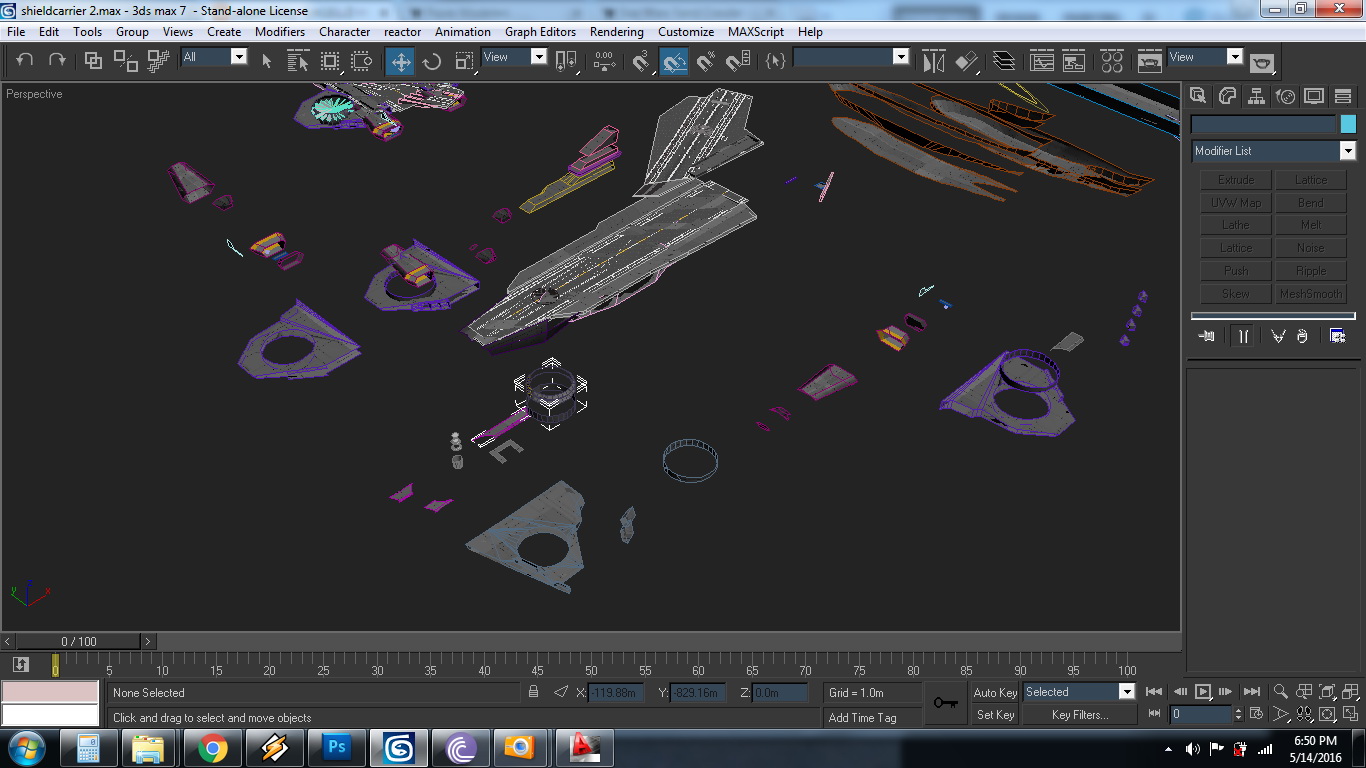
Task: Open the reactor menu
Action: tap(403, 32)
